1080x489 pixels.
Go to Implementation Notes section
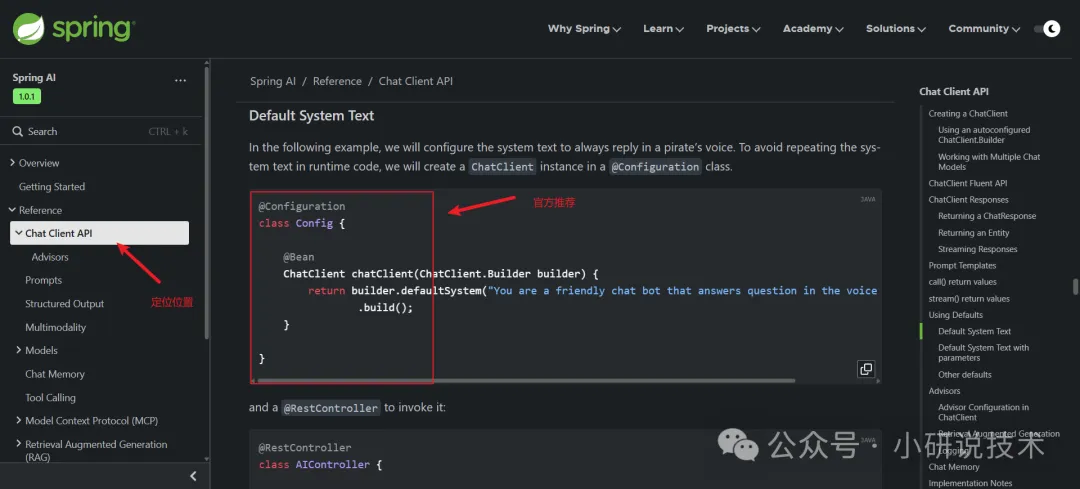point(970,483)
